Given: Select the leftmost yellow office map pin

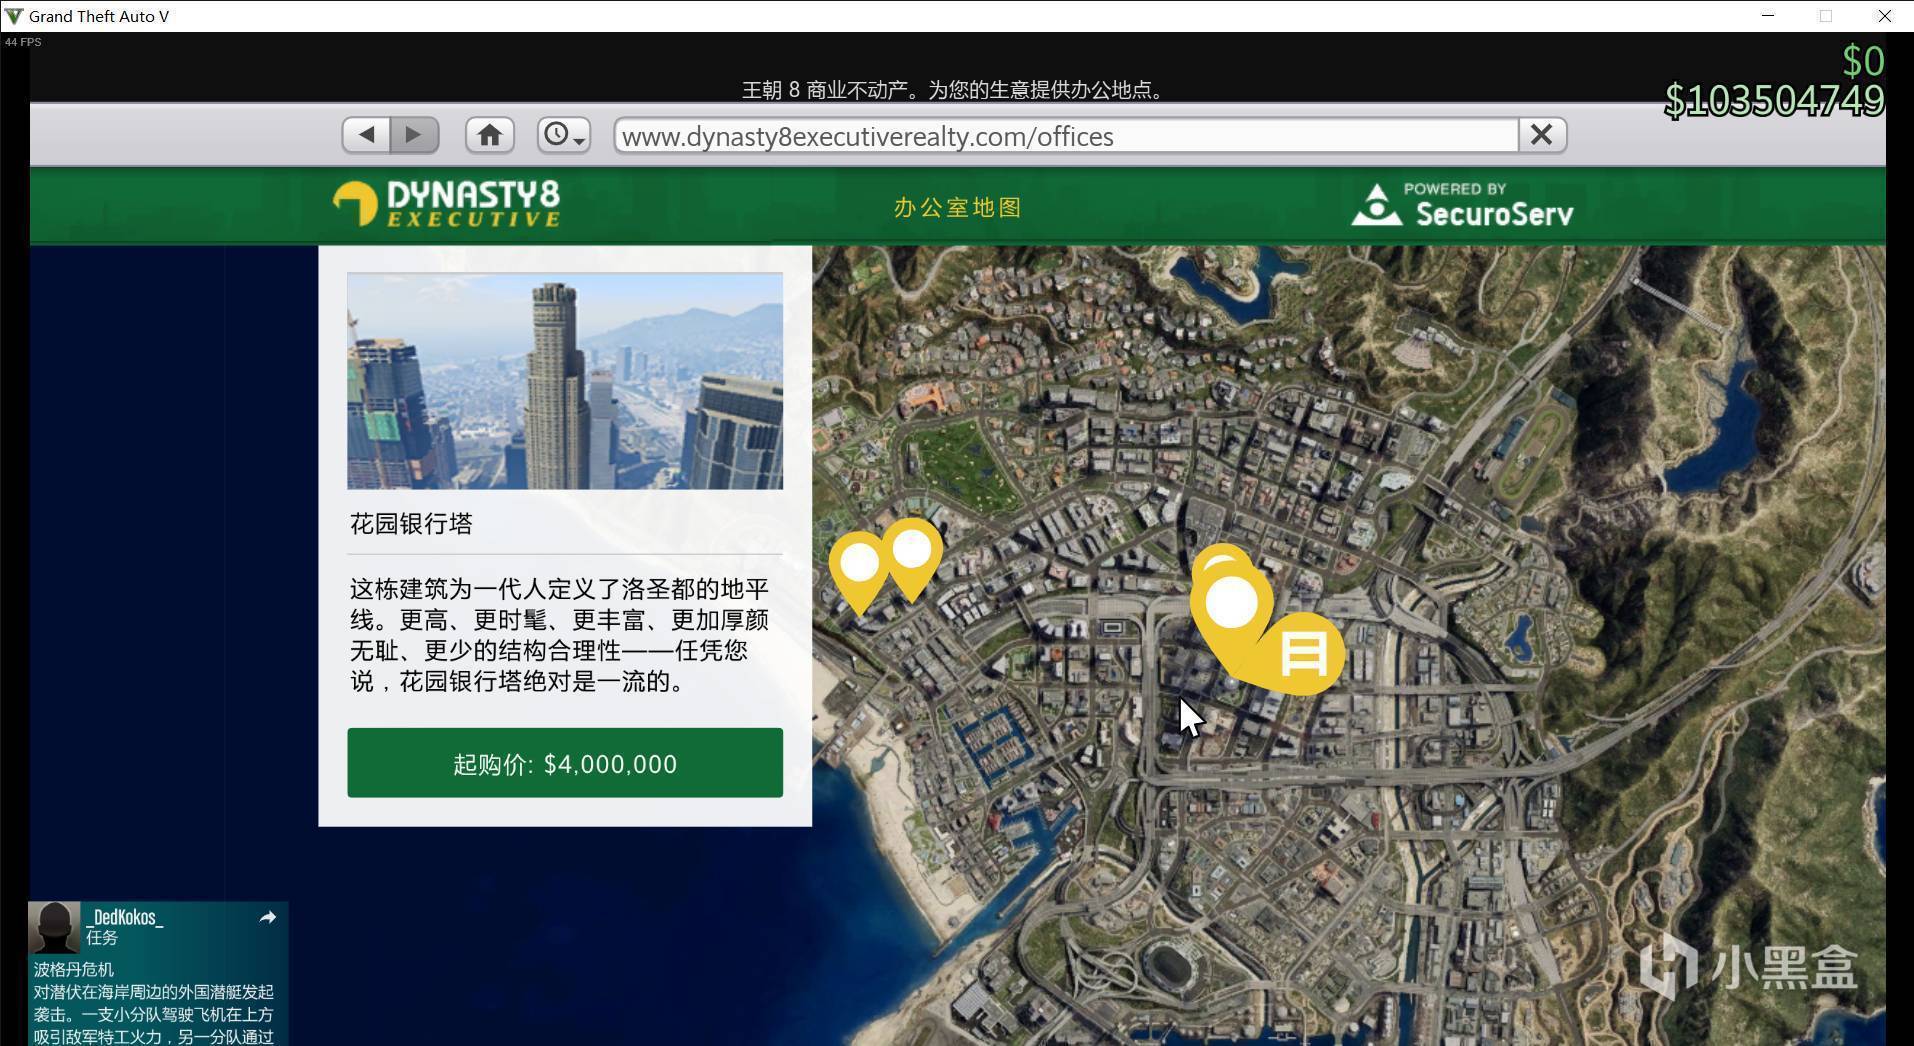Looking at the screenshot, I should (x=858, y=572).
